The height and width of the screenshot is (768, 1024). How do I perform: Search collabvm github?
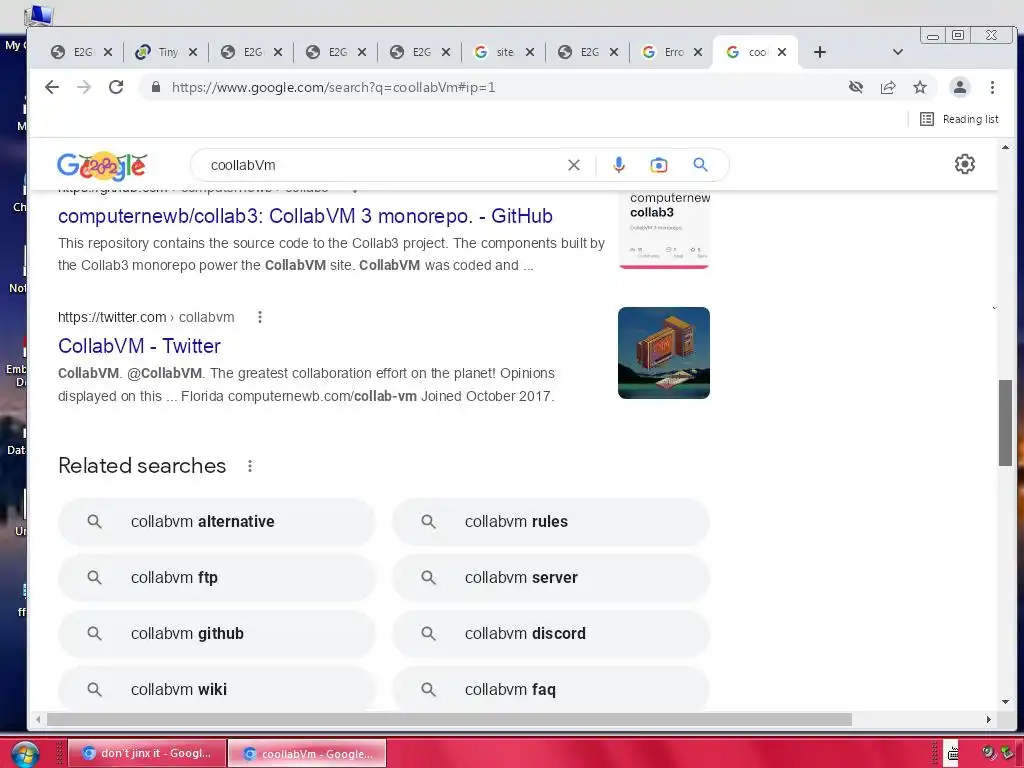point(216,633)
